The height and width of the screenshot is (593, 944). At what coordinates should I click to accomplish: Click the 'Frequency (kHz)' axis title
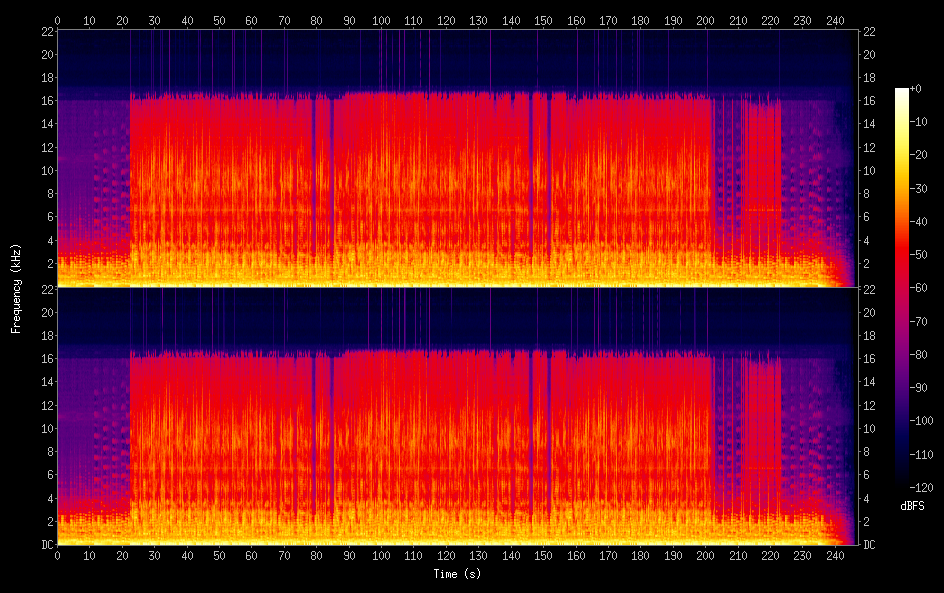(x=16, y=288)
